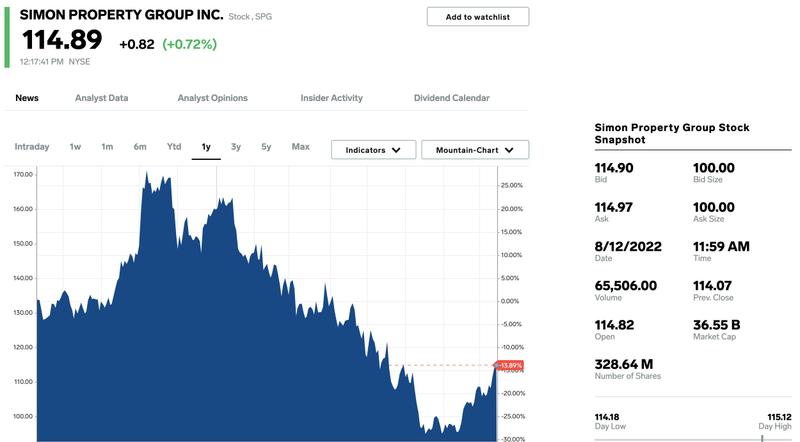The image size is (800, 442).
Task: Click the +0.82 price change value
Action: pos(137,44)
